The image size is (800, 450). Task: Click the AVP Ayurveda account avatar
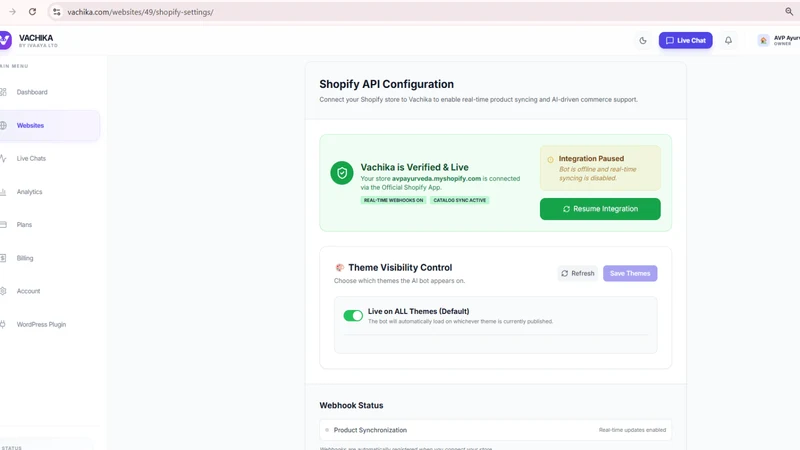click(x=763, y=40)
